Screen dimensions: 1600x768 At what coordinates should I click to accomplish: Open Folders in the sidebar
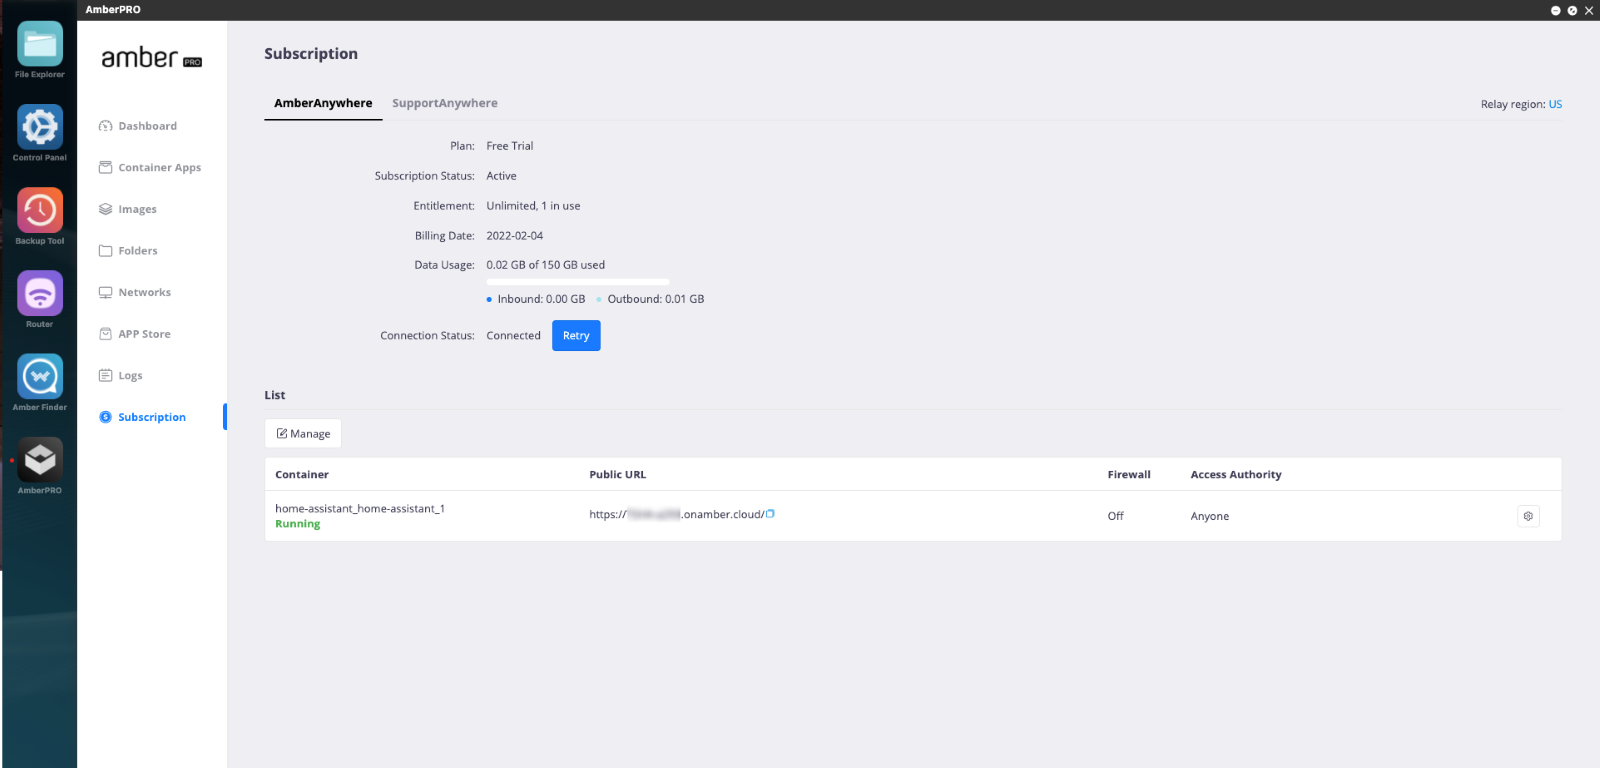[x=138, y=251]
